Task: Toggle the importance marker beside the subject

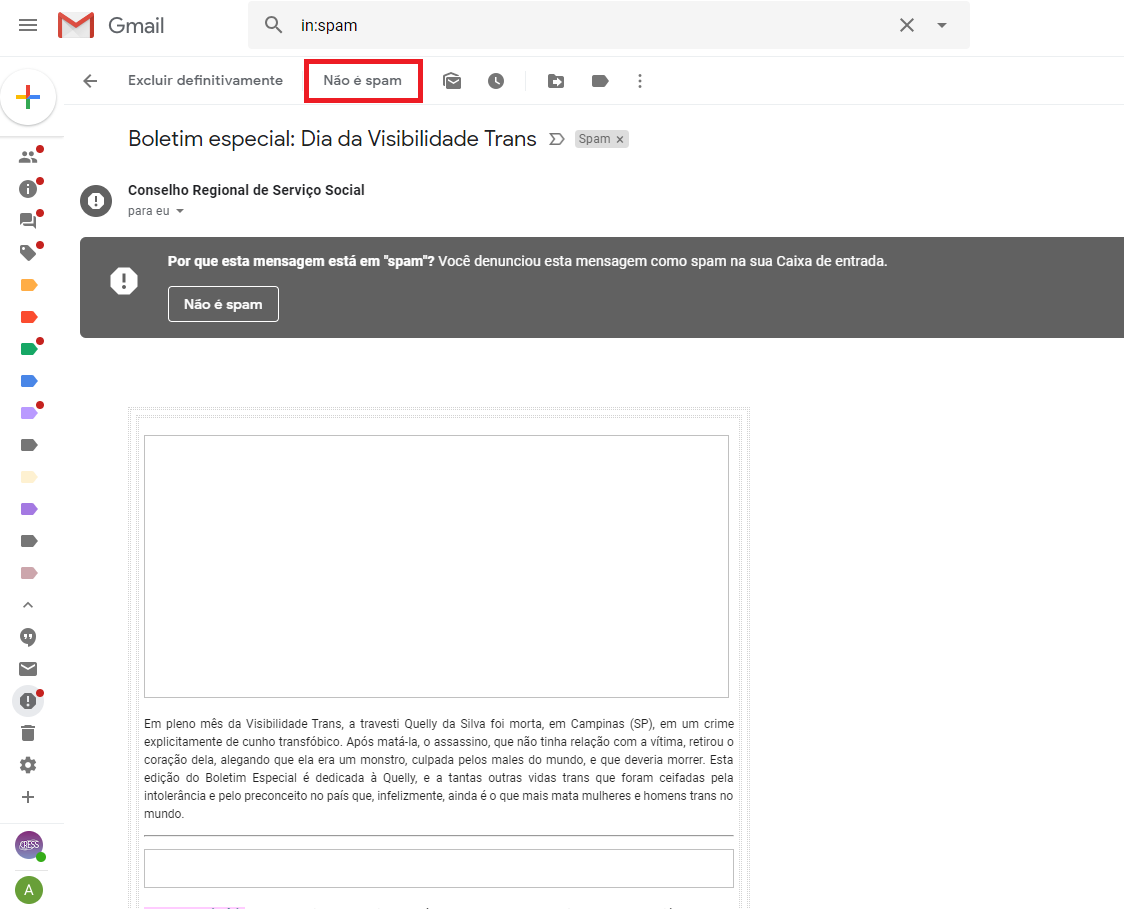Action: [557, 139]
